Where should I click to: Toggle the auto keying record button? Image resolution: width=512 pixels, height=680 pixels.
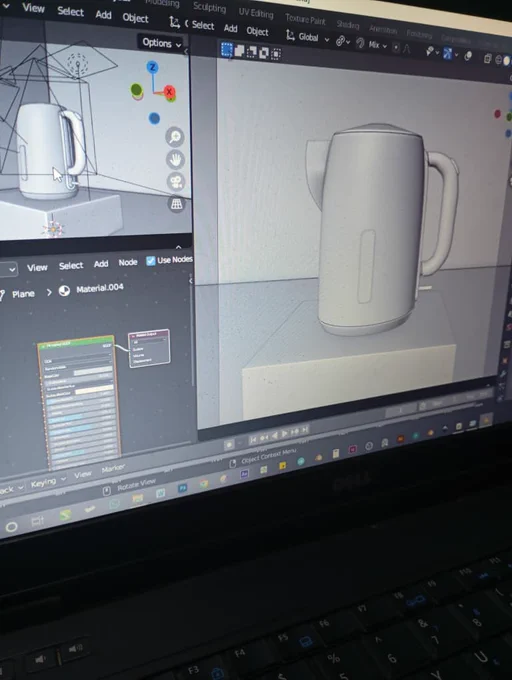coord(229,444)
